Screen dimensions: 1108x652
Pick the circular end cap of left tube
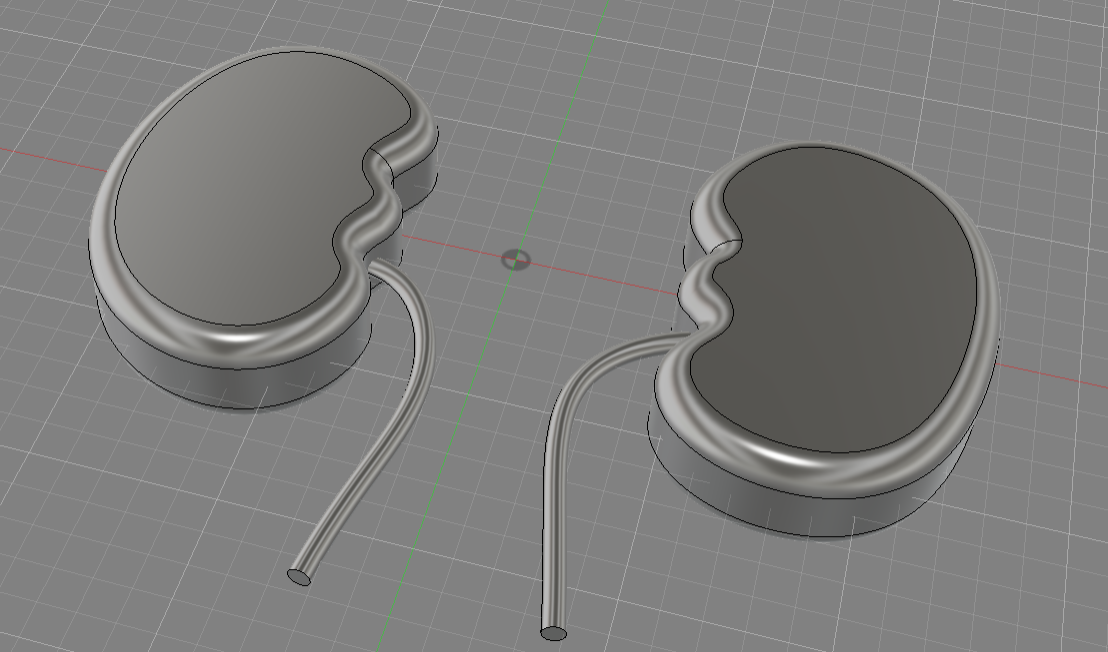299,576
